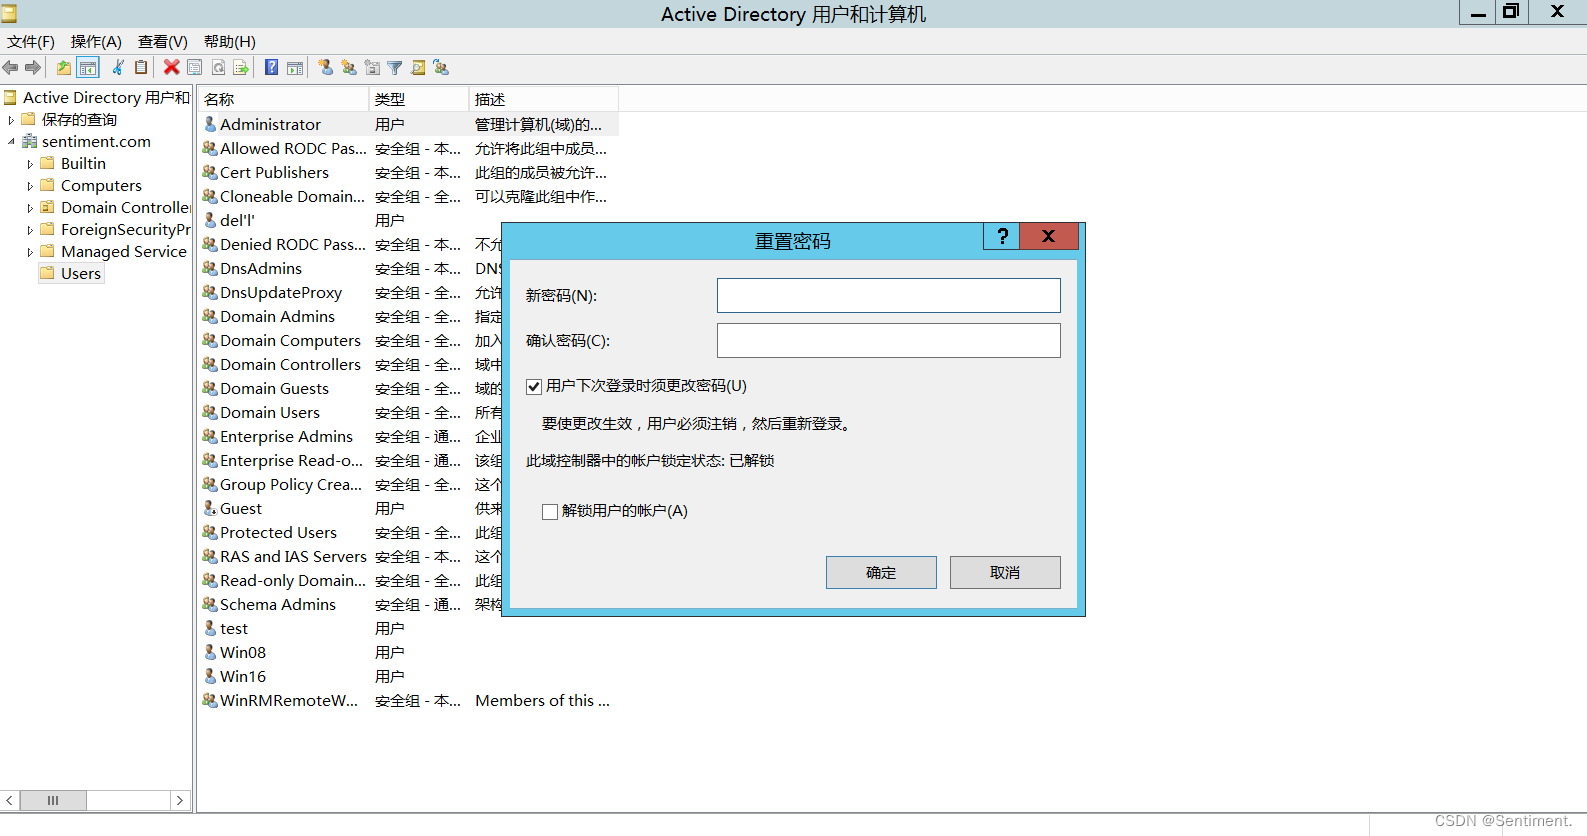Select the 'test' user row
This screenshot has width=1587, height=836.
coord(408,628)
